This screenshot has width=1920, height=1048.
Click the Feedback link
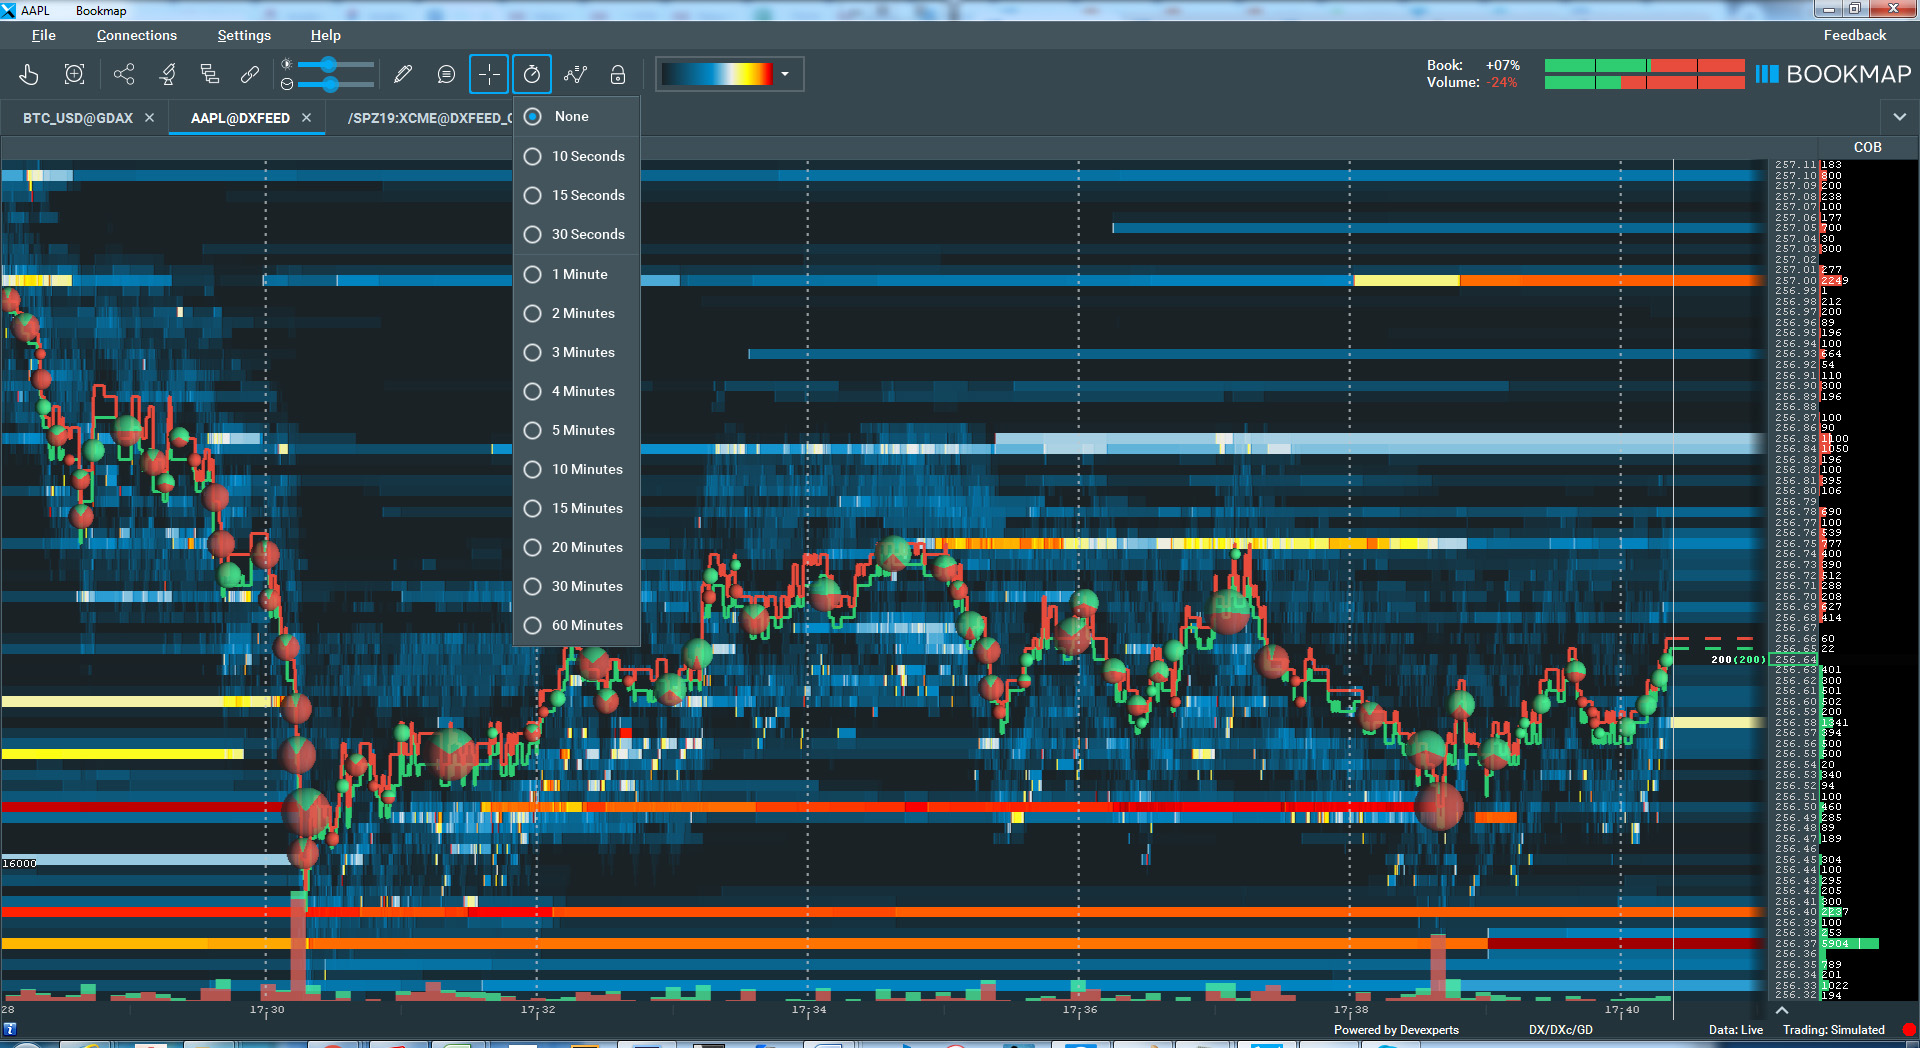1855,35
